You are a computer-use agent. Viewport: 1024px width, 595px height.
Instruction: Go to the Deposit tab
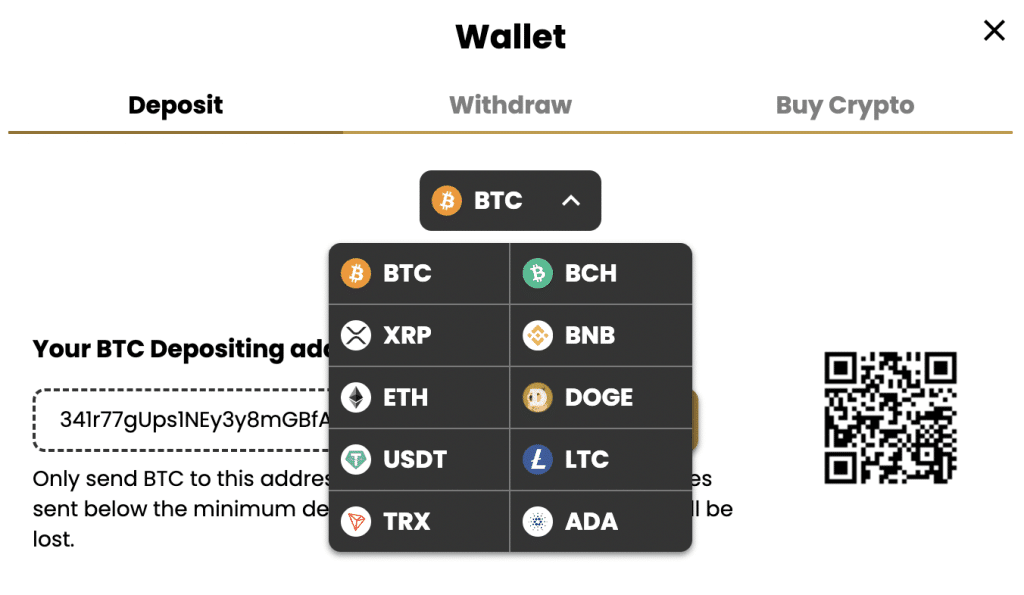(x=175, y=106)
